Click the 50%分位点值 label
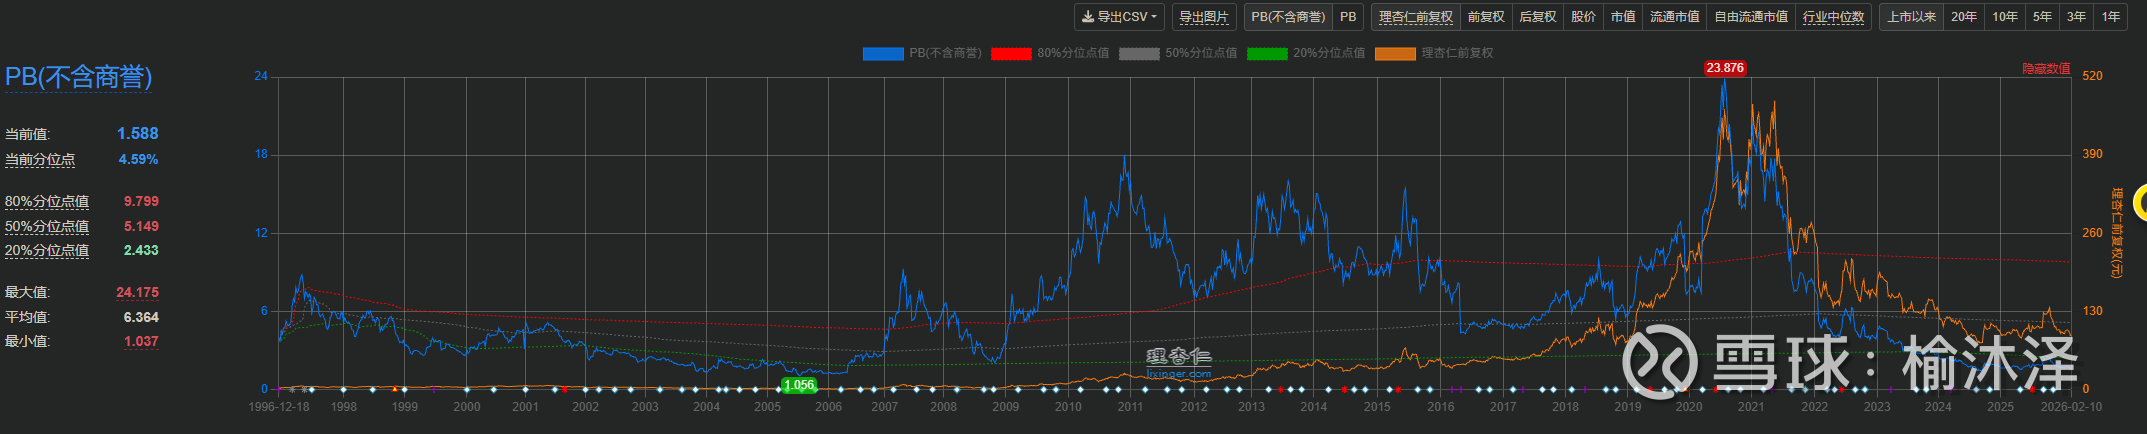This screenshot has height=434, width=2147. click(x=47, y=227)
